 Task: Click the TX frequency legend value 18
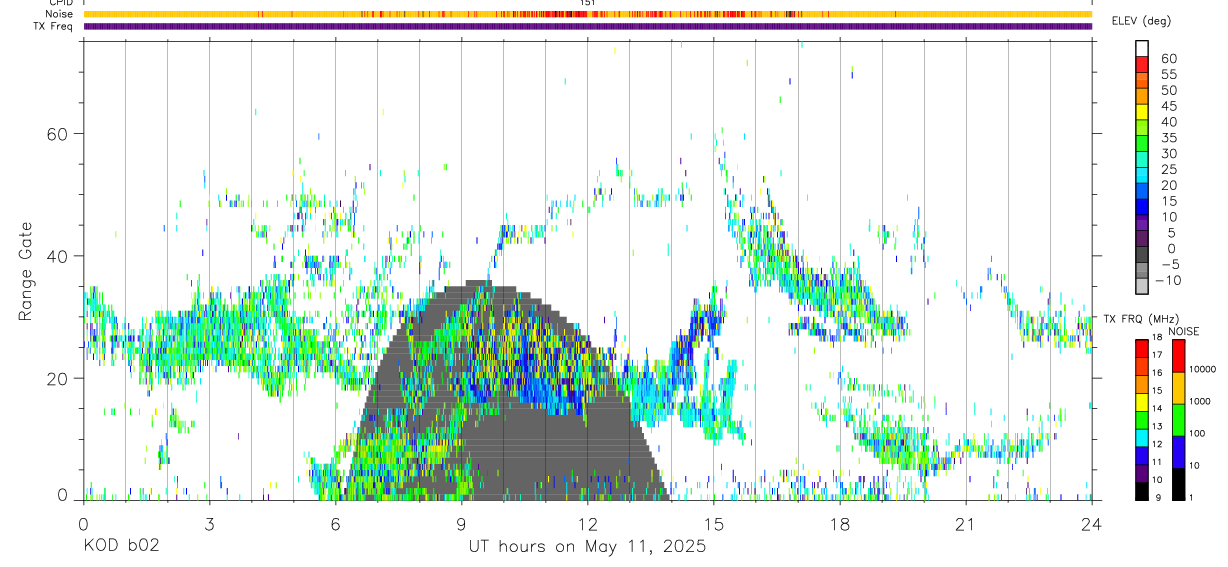[x=1158, y=339]
